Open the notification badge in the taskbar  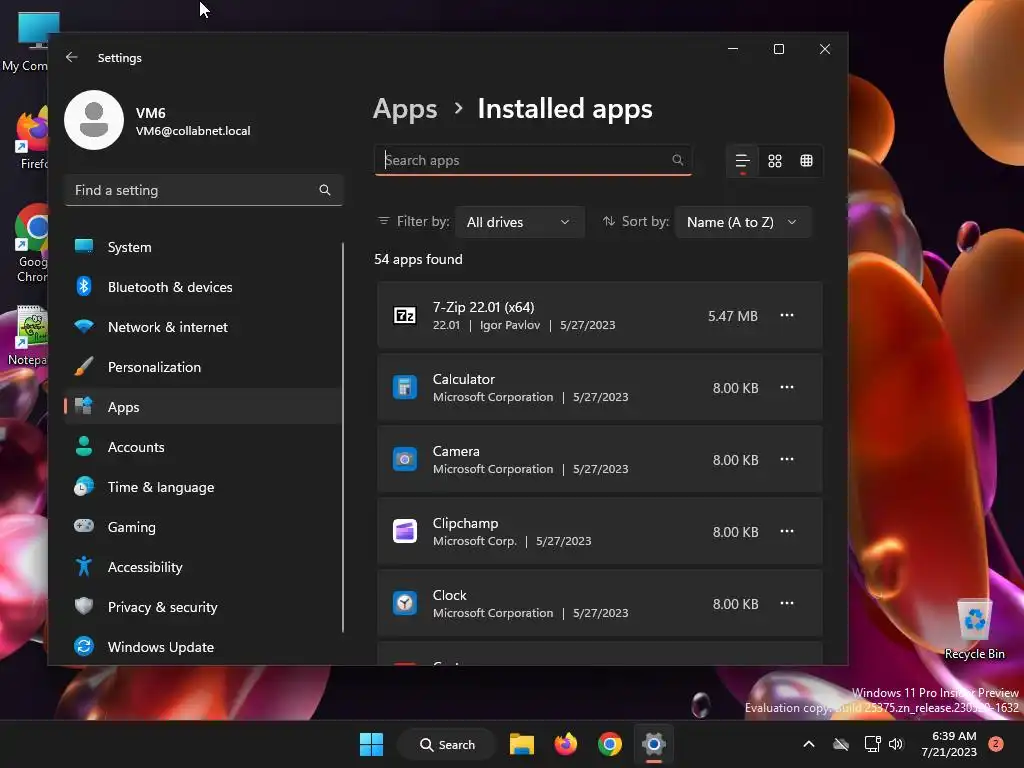pyautogui.click(x=996, y=744)
